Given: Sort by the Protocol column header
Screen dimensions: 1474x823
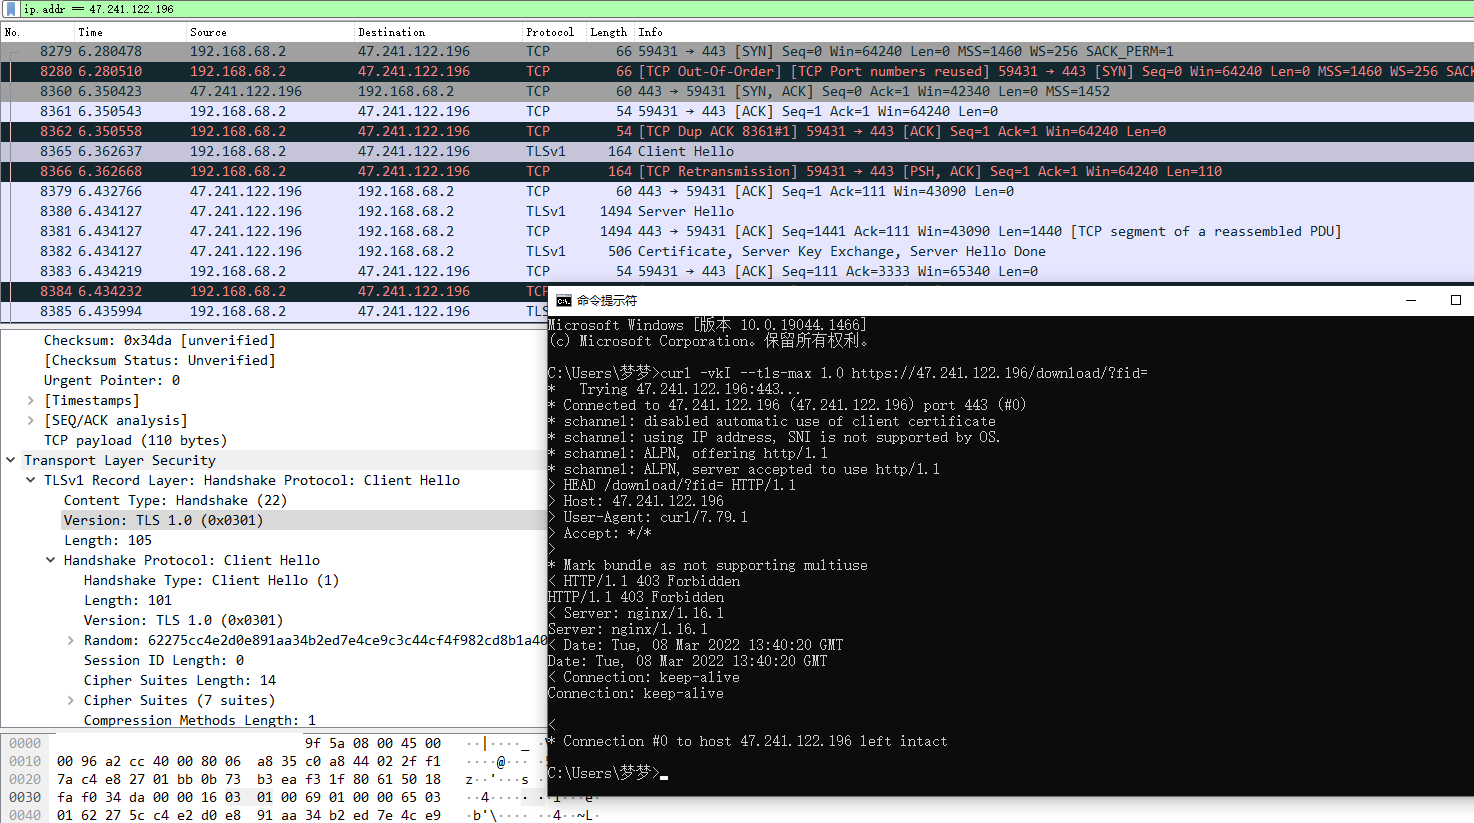Looking at the screenshot, I should (550, 32).
